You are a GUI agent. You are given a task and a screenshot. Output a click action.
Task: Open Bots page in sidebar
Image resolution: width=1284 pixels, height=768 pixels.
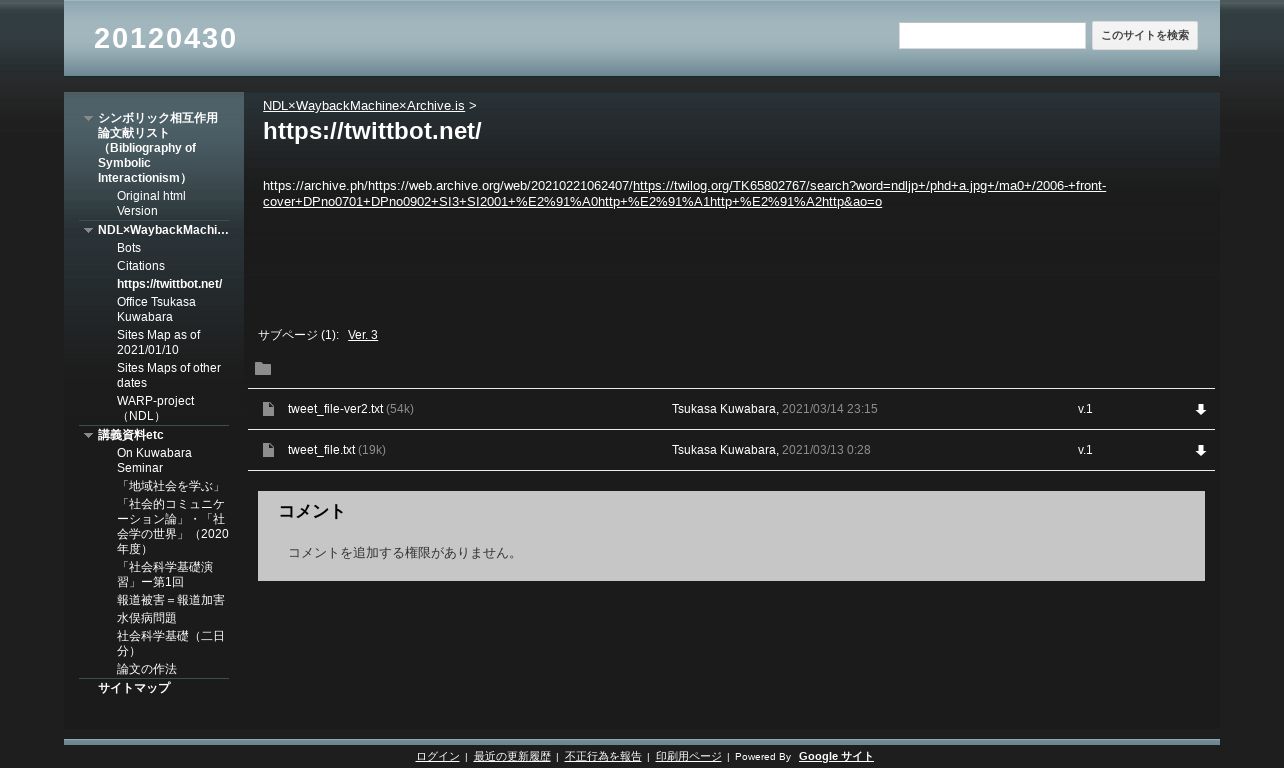click(x=129, y=248)
